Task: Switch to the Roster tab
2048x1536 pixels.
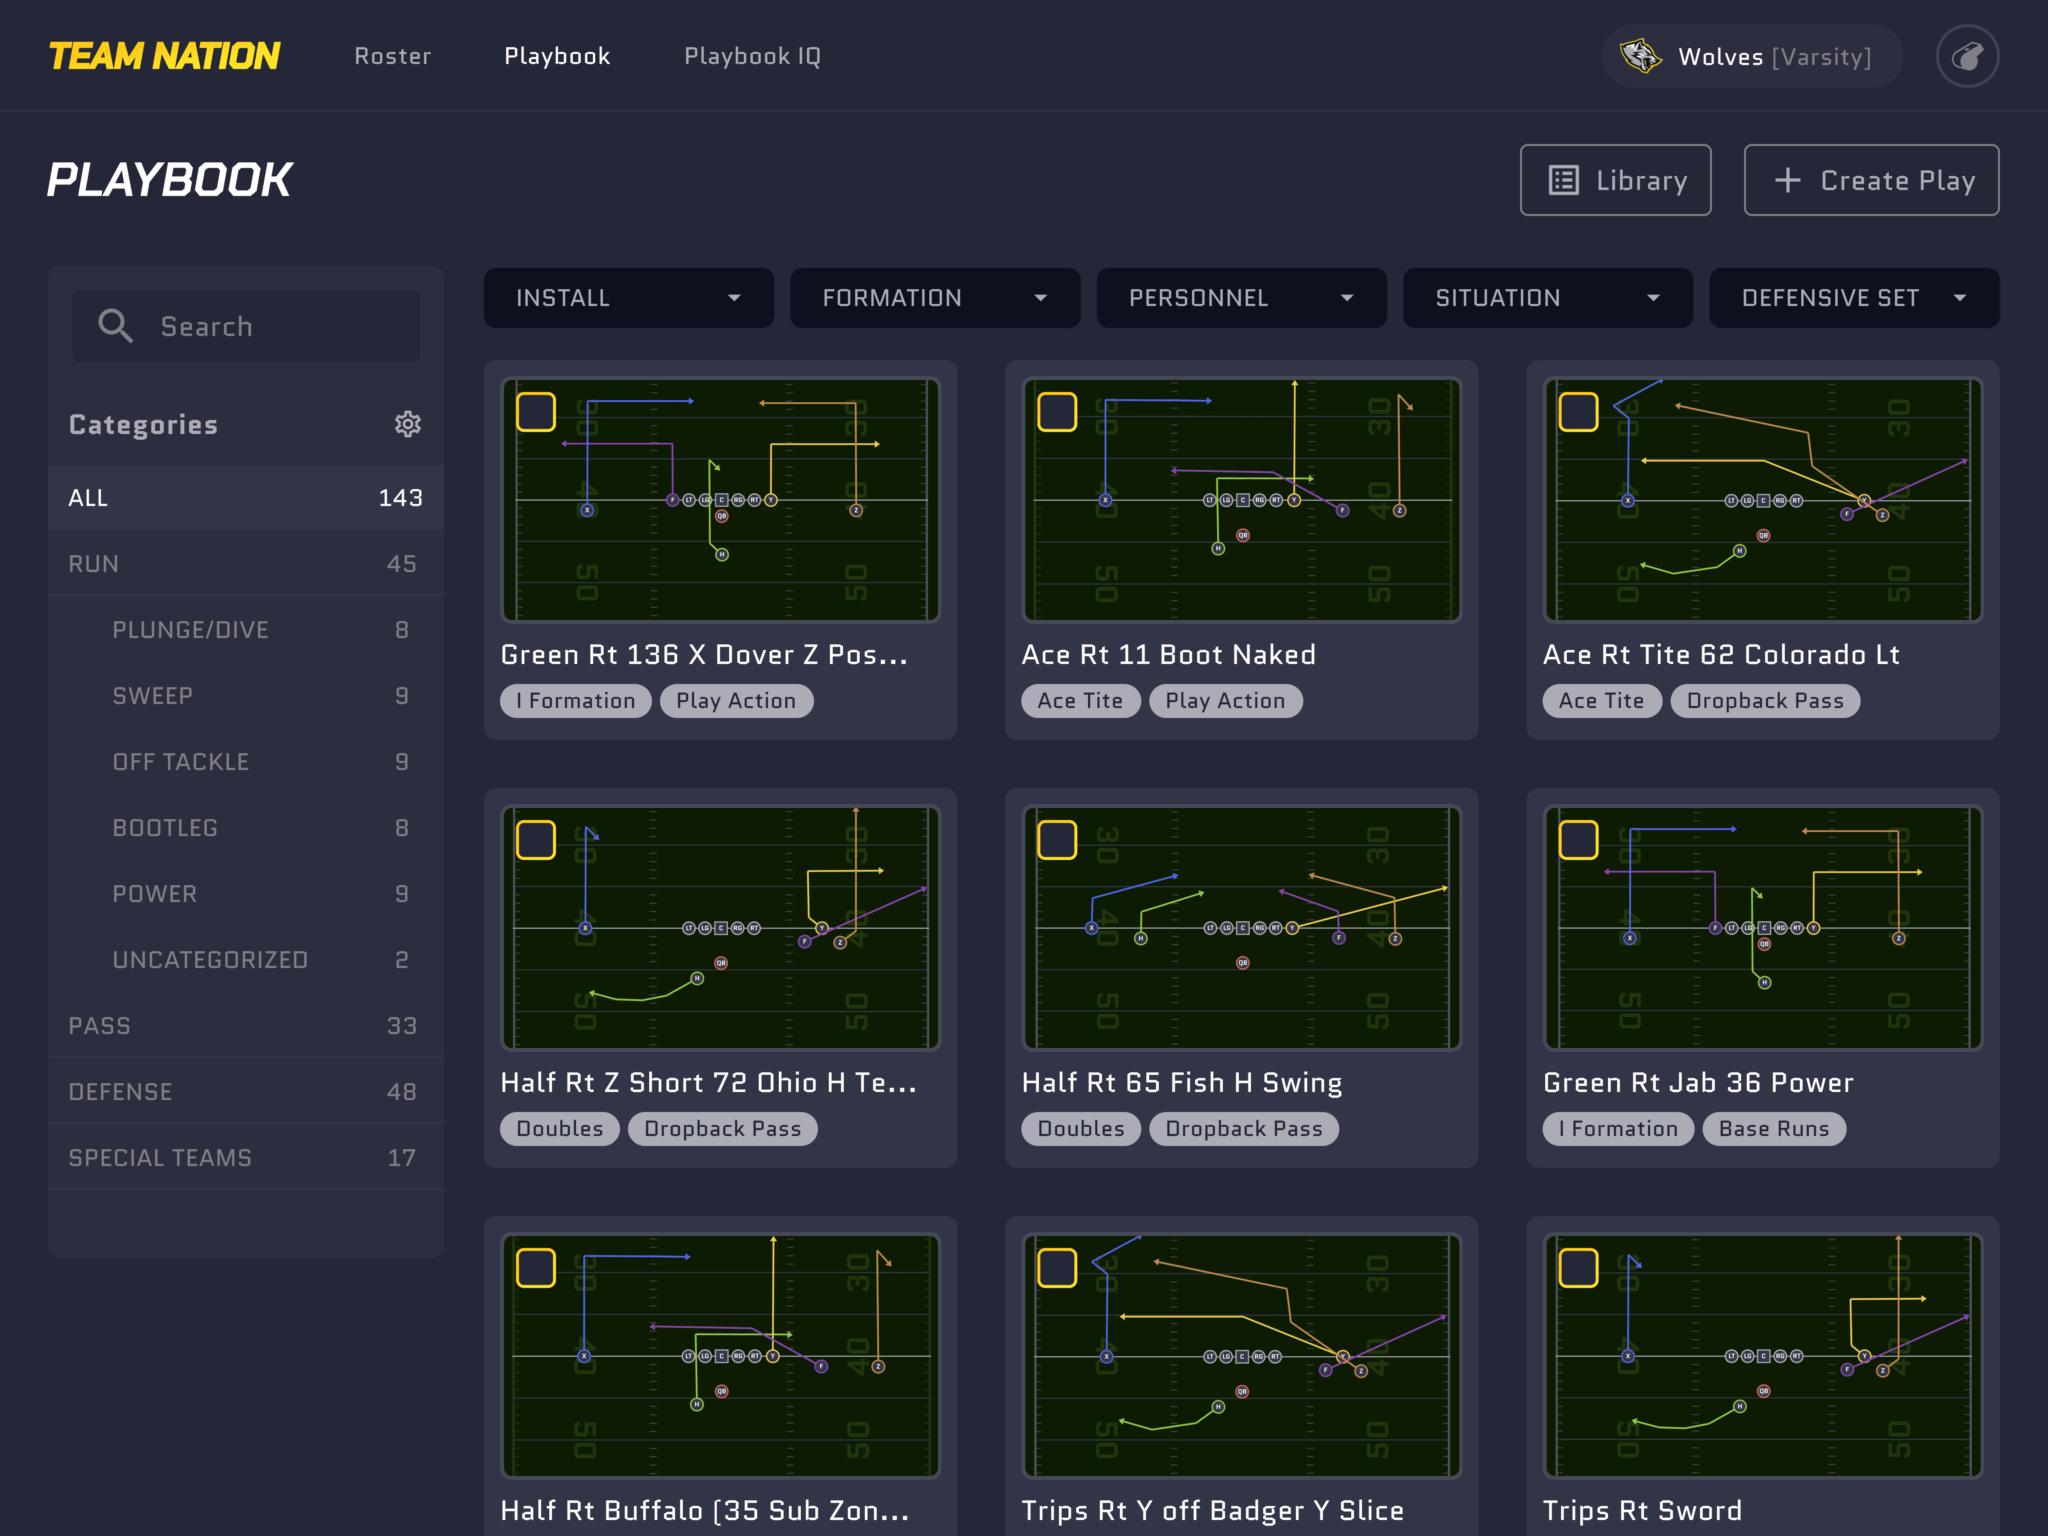Action: point(392,56)
